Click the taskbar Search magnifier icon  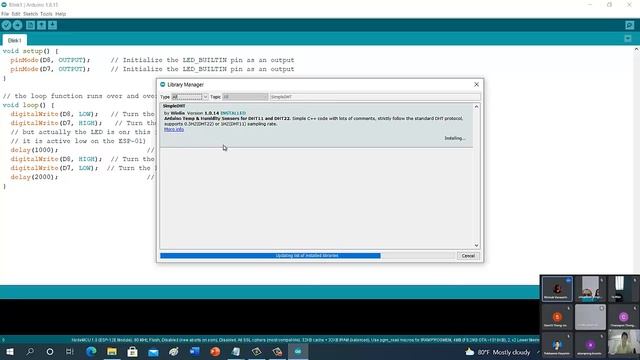[x=30, y=351]
